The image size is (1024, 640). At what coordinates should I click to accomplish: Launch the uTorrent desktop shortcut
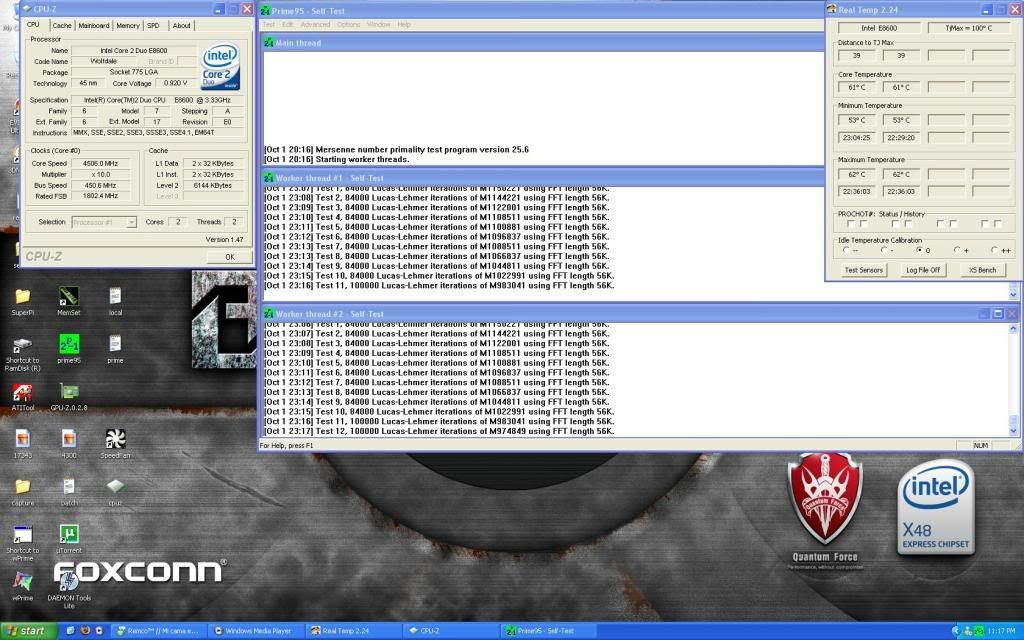(x=69, y=534)
